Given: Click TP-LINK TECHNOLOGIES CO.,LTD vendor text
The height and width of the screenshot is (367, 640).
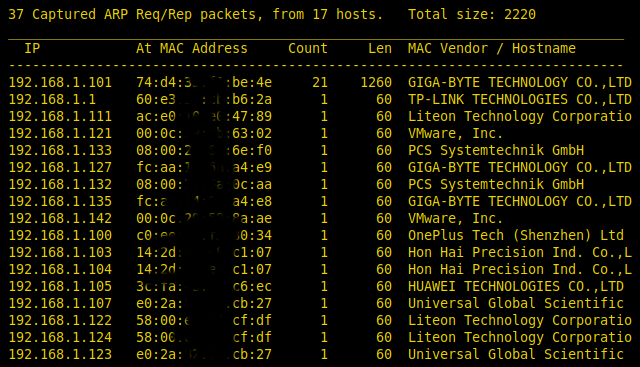Looking at the screenshot, I should (x=520, y=100).
